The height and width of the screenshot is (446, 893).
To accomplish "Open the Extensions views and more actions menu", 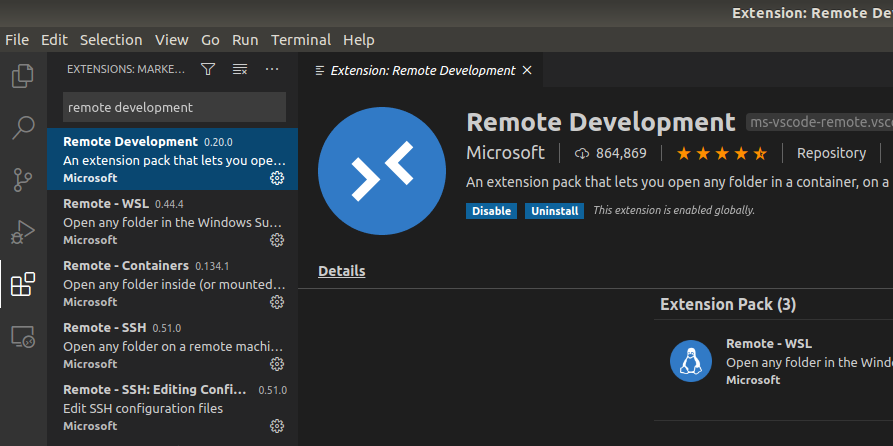I will (272, 69).
